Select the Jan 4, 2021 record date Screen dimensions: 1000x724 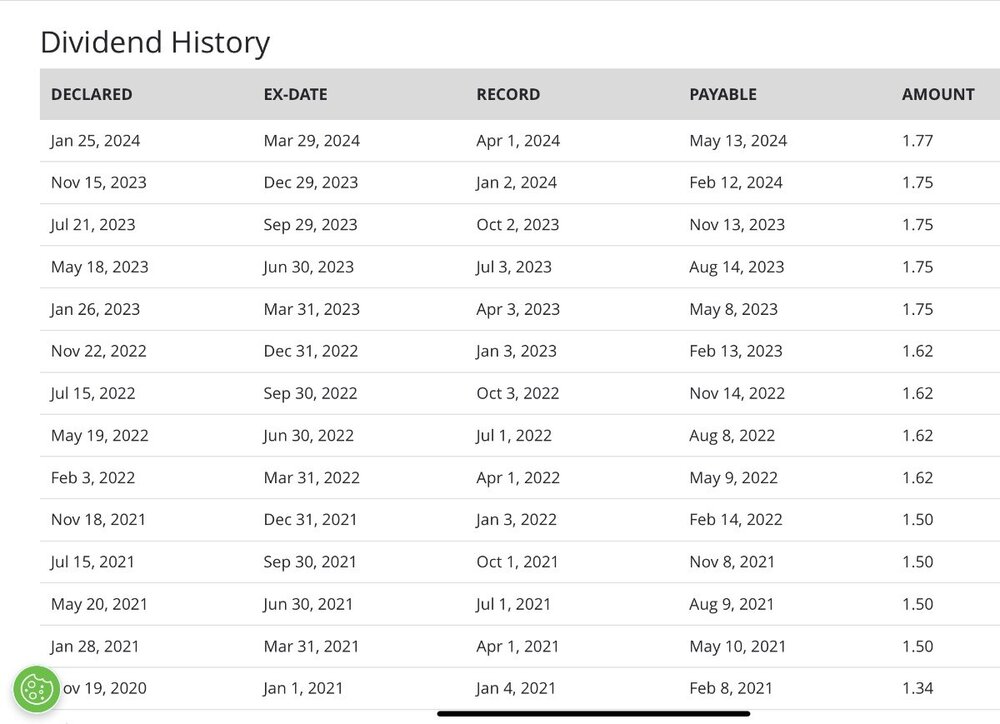(516, 688)
